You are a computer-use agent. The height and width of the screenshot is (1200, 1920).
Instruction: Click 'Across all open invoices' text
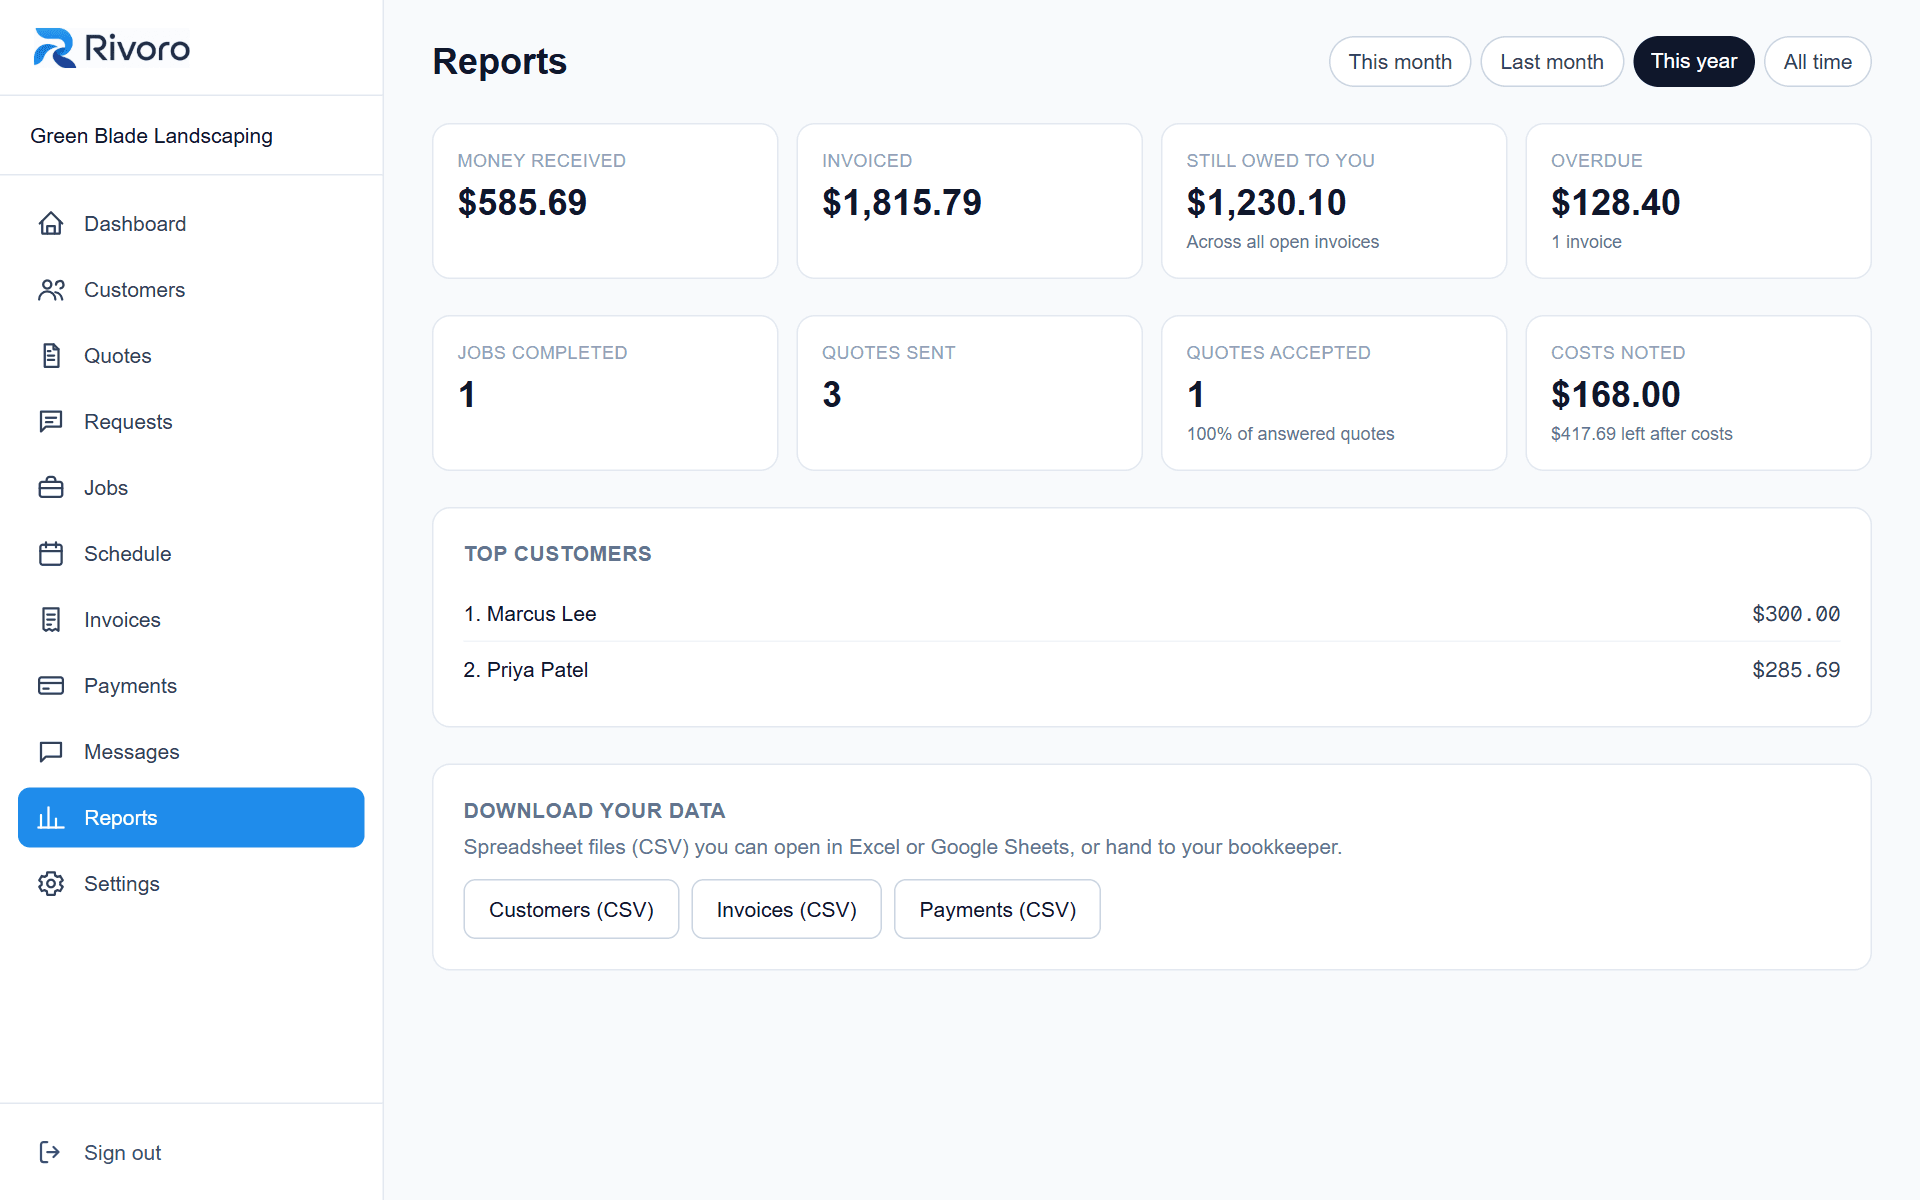click(x=1282, y=242)
